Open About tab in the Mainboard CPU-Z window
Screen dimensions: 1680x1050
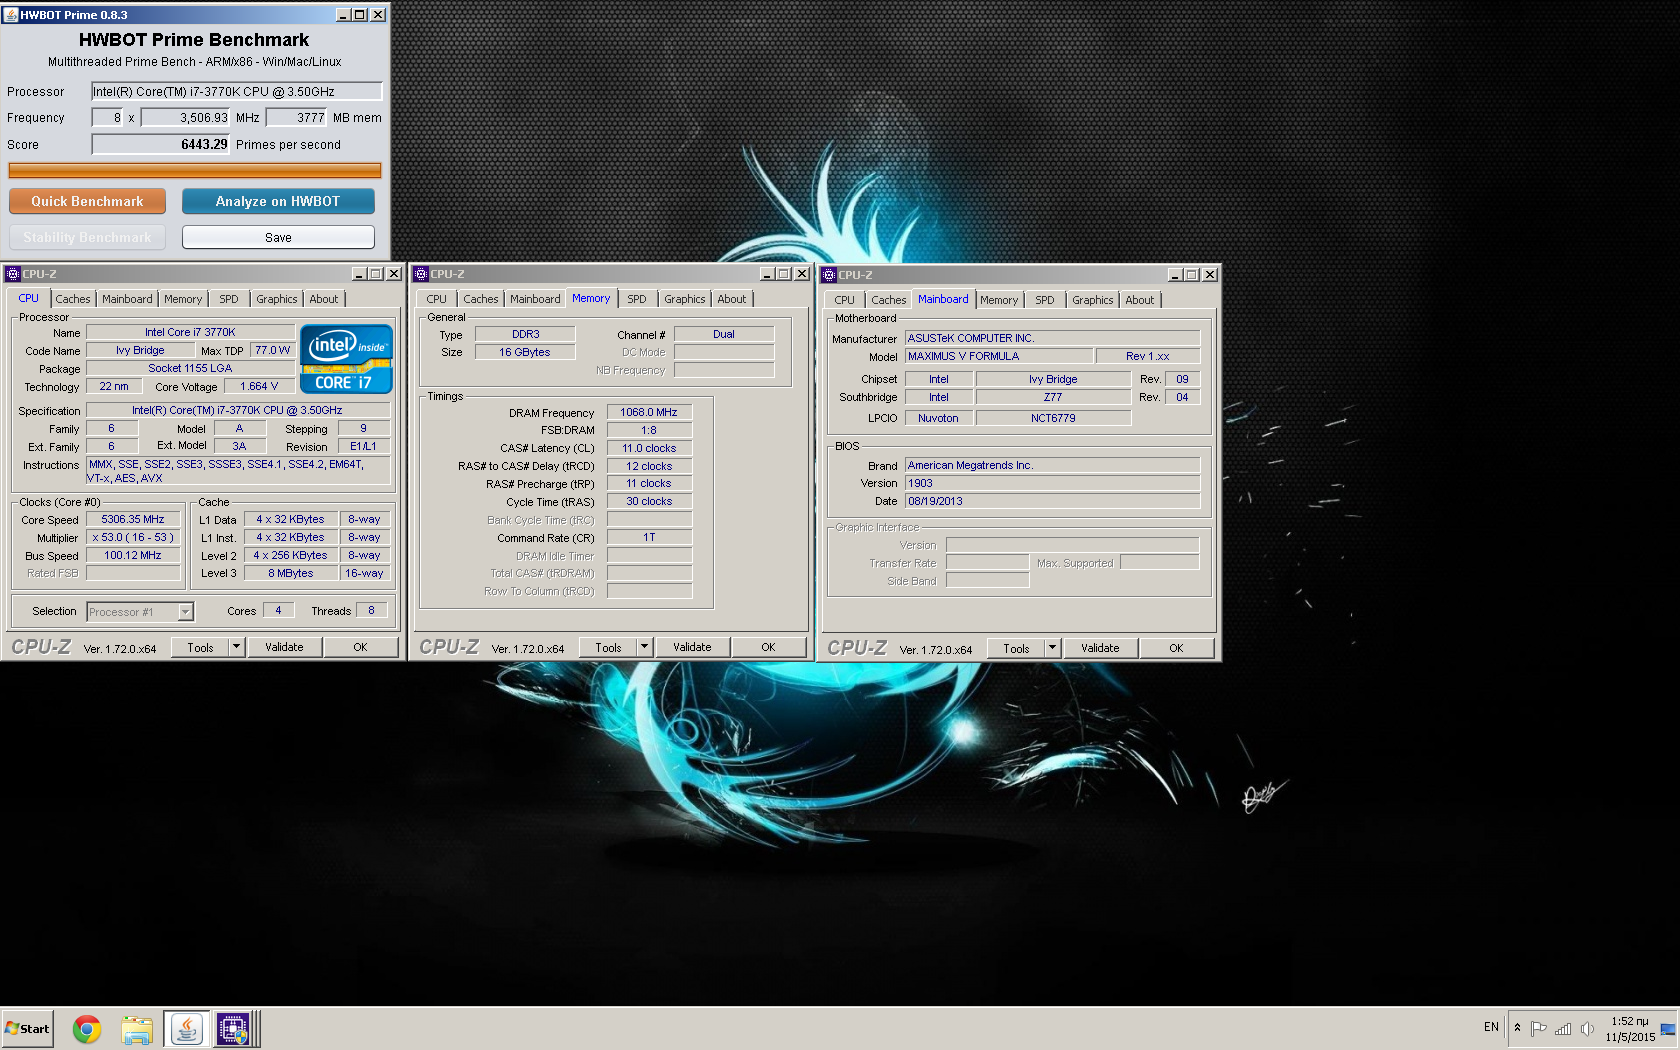point(1140,300)
